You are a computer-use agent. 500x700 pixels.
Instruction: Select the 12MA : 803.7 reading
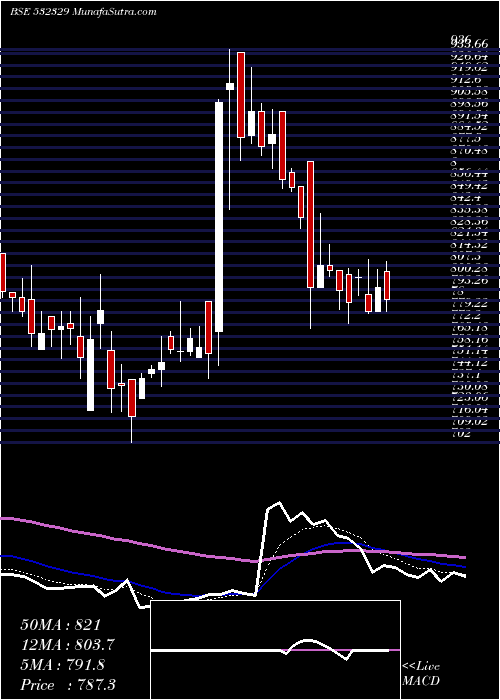coord(68,645)
